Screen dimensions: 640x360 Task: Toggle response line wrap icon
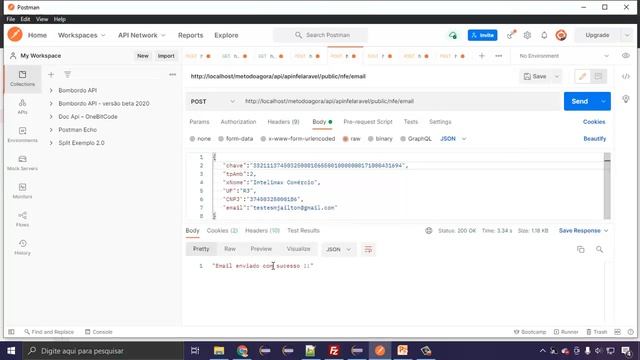coord(368,249)
